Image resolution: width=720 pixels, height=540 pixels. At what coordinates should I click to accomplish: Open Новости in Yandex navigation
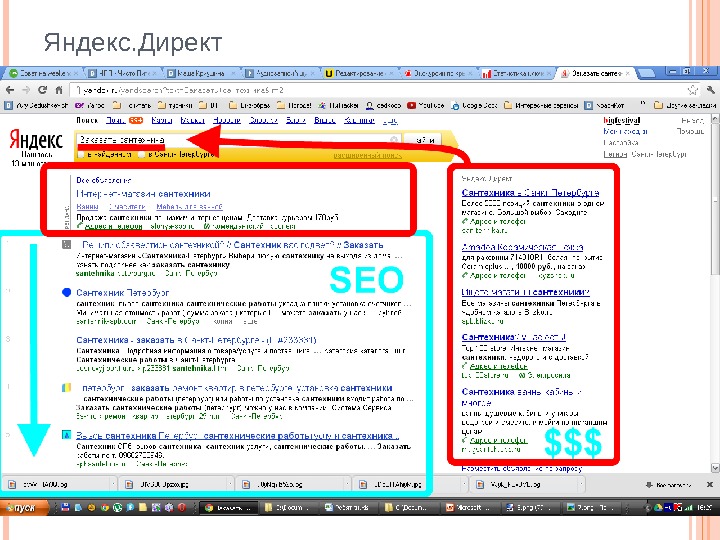[x=227, y=120]
